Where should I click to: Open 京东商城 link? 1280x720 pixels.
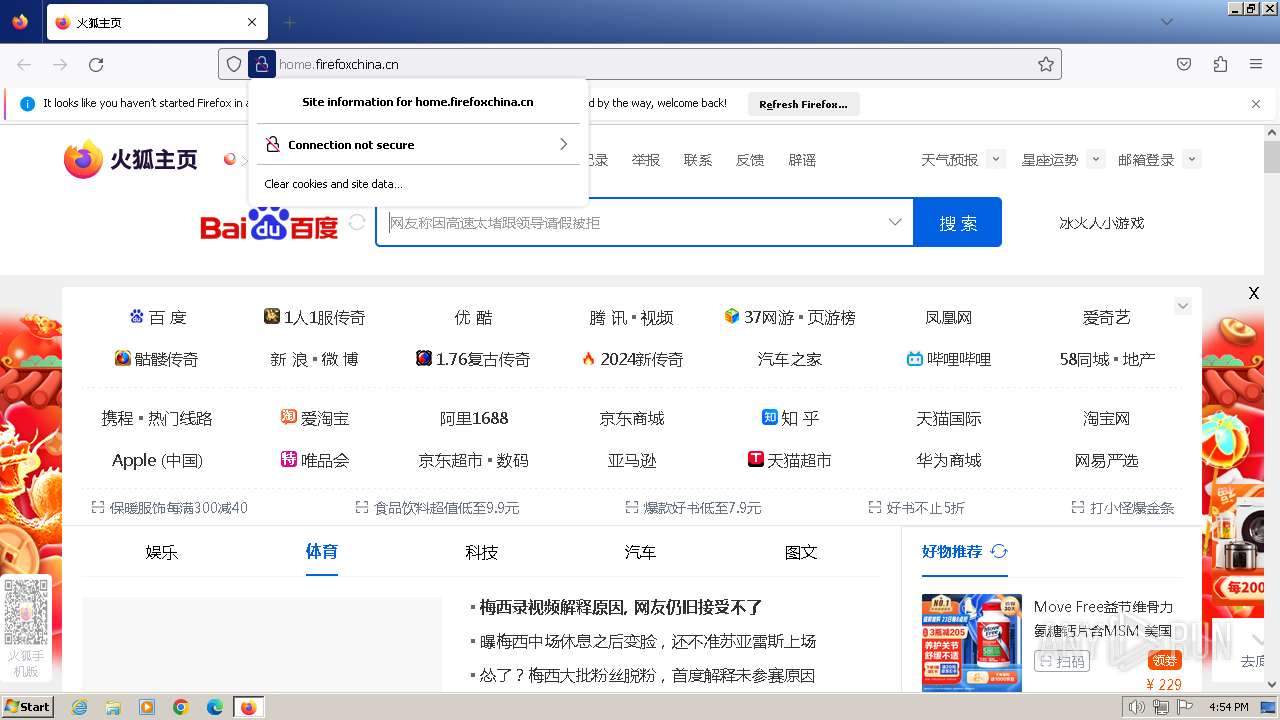coord(631,418)
